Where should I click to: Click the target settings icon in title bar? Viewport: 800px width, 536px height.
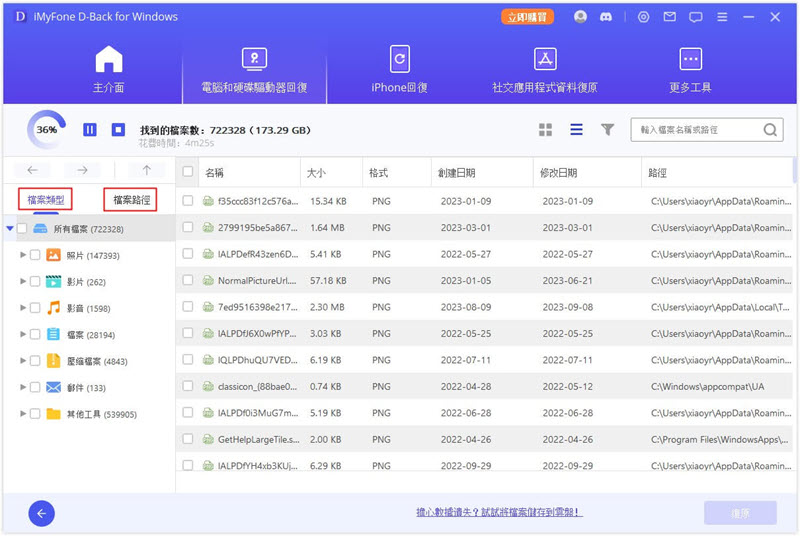(643, 17)
